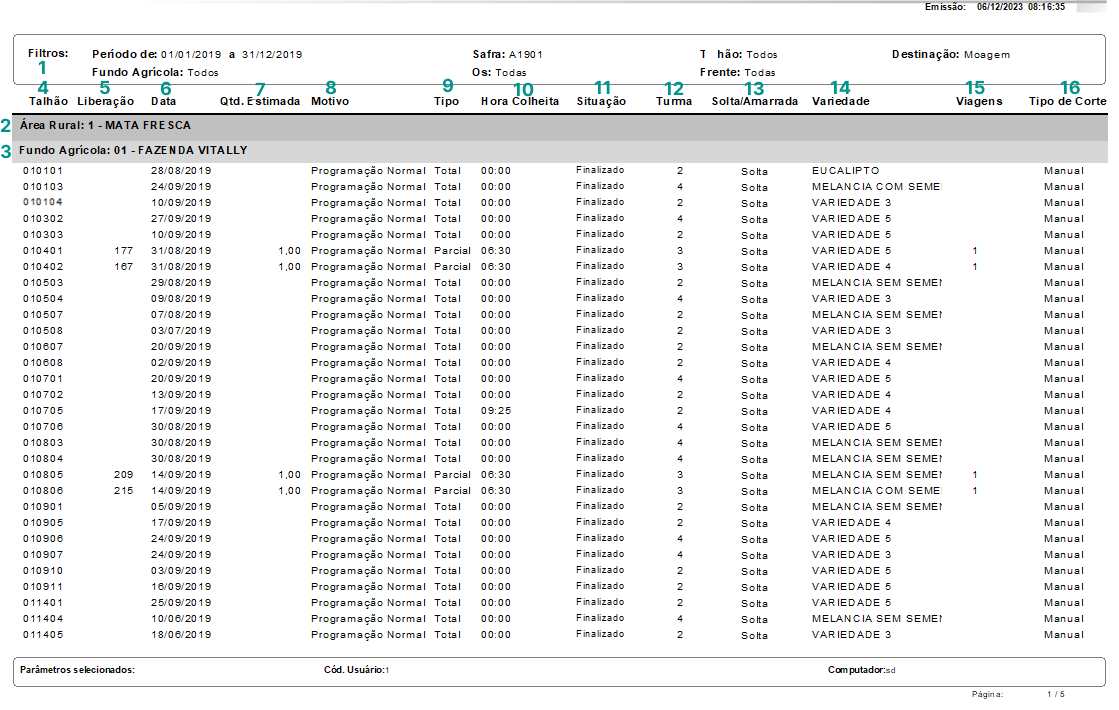The height and width of the screenshot is (710, 1119).
Task: Select the Área Rural: 1 - MATA FRESCA group row
Action: pyautogui.click(x=560, y=126)
